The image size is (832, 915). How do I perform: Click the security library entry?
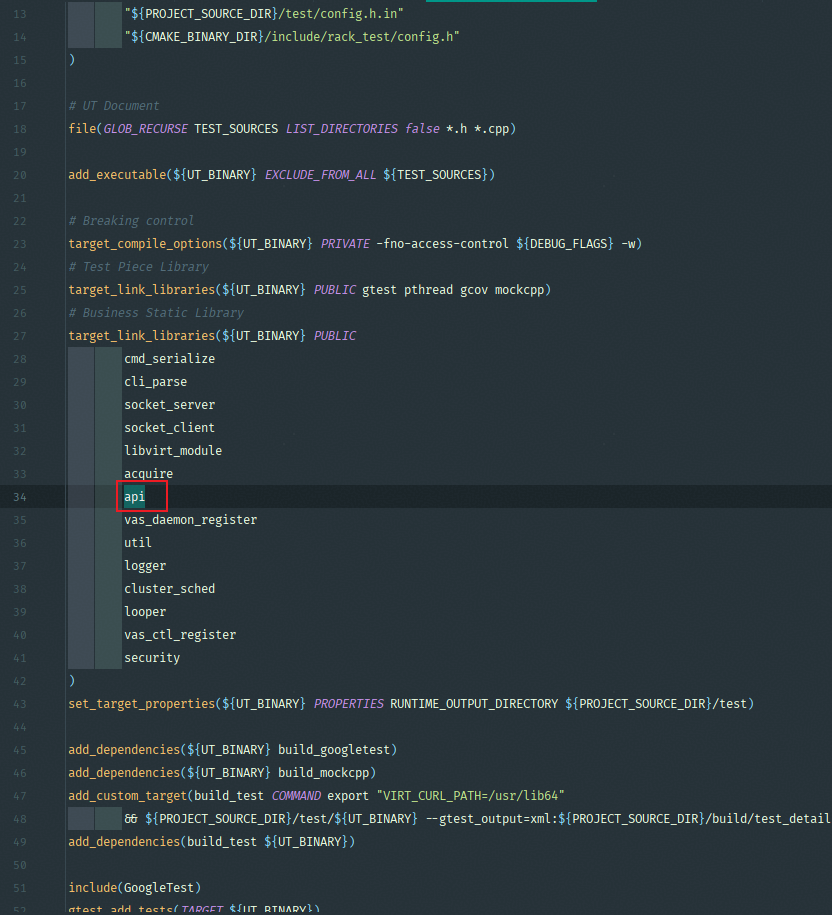152,658
